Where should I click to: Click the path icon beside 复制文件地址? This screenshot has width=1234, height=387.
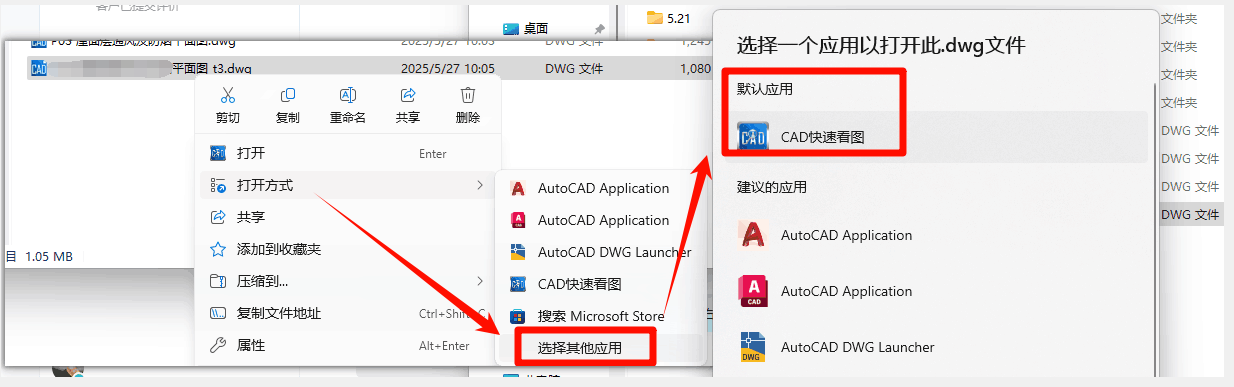(x=218, y=313)
